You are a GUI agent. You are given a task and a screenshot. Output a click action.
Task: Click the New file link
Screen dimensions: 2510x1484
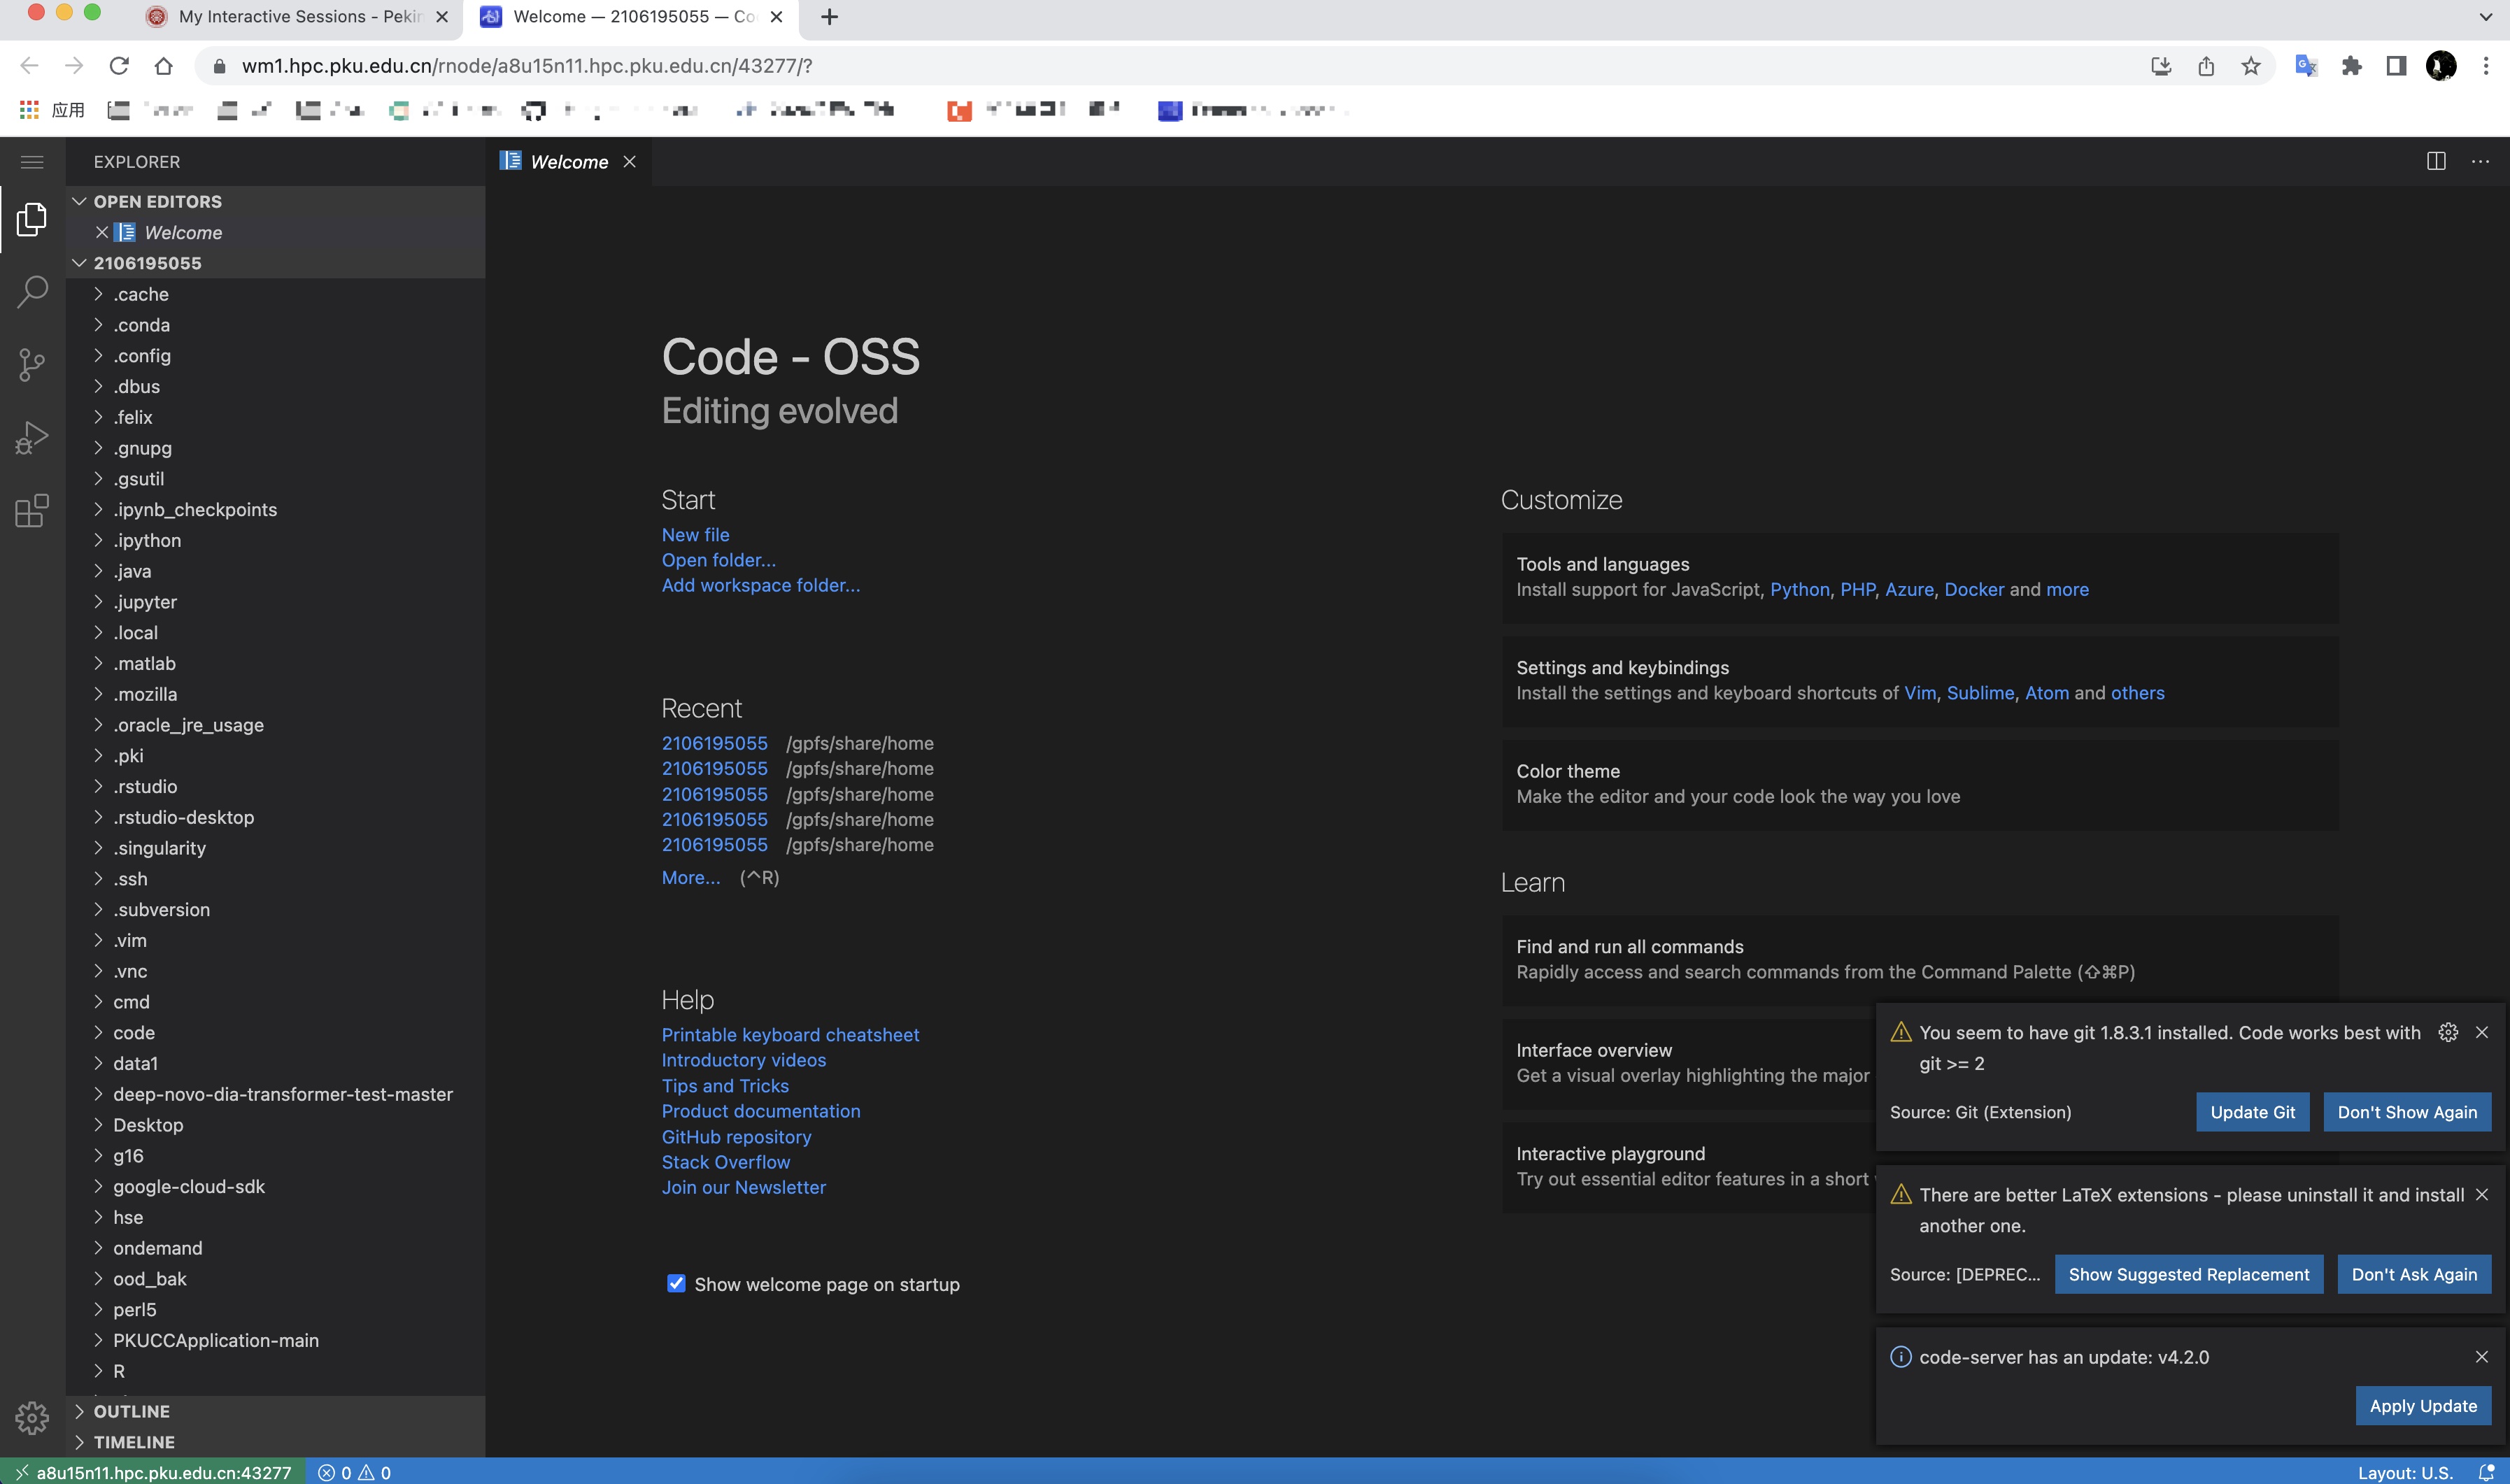pyautogui.click(x=695, y=535)
